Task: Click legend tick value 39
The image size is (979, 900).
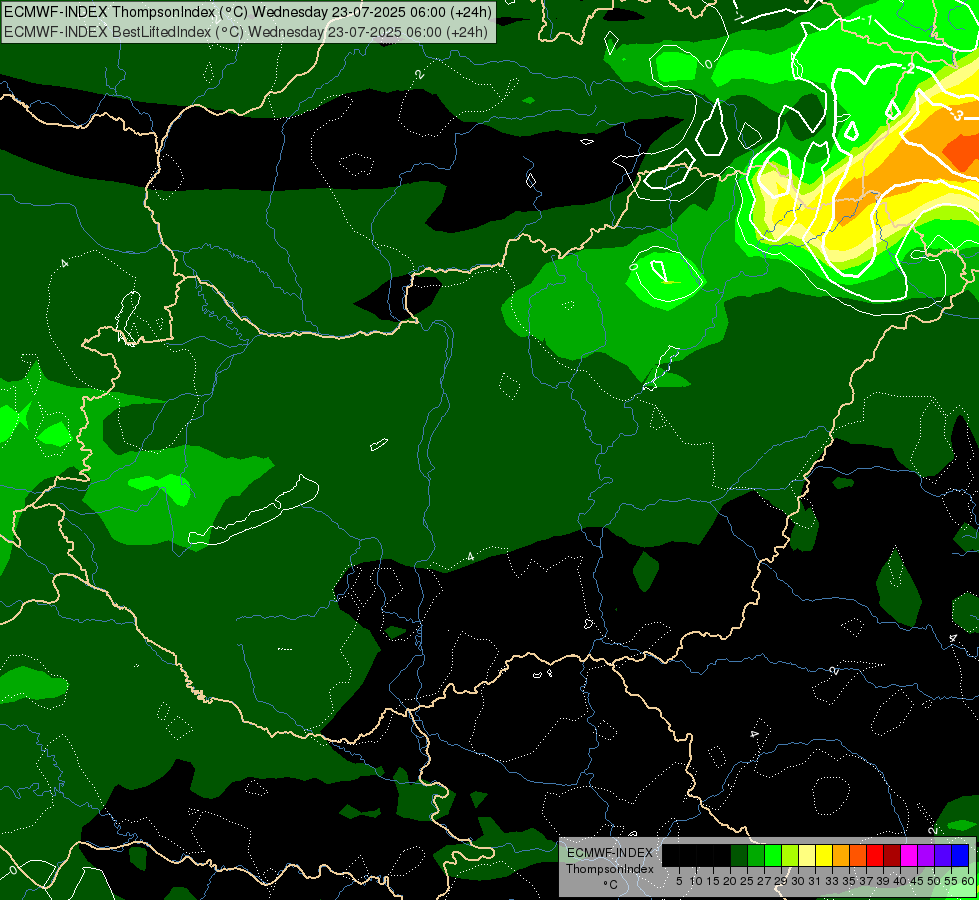Action: 883,881
